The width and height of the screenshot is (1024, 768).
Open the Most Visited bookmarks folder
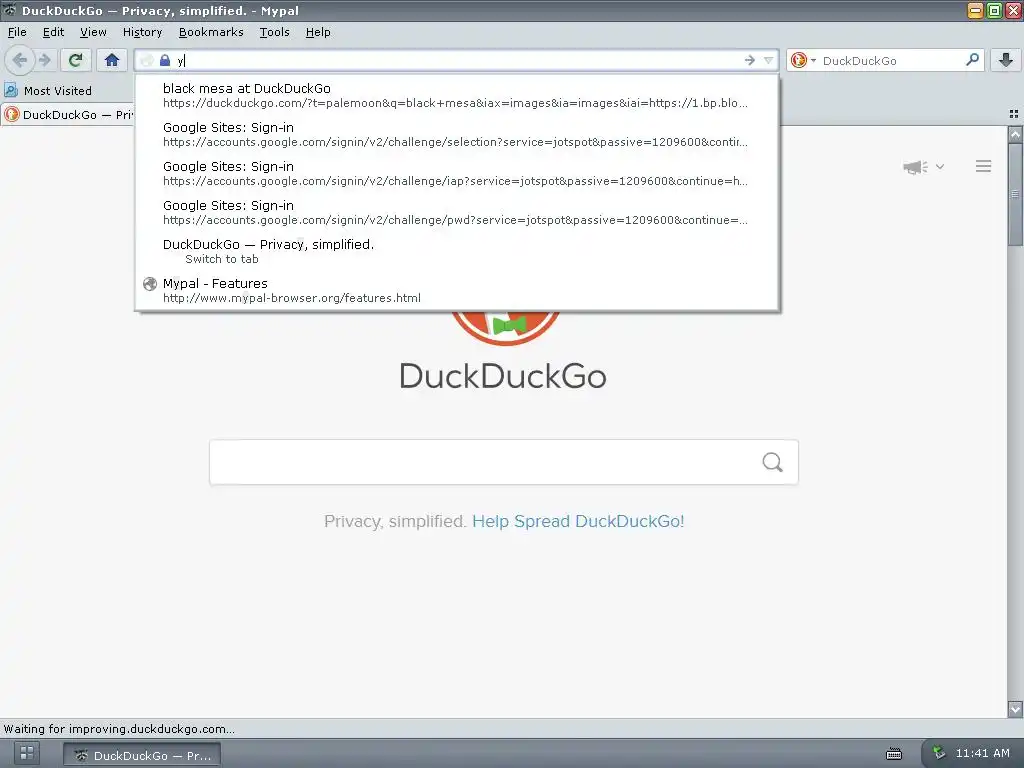[48, 91]
